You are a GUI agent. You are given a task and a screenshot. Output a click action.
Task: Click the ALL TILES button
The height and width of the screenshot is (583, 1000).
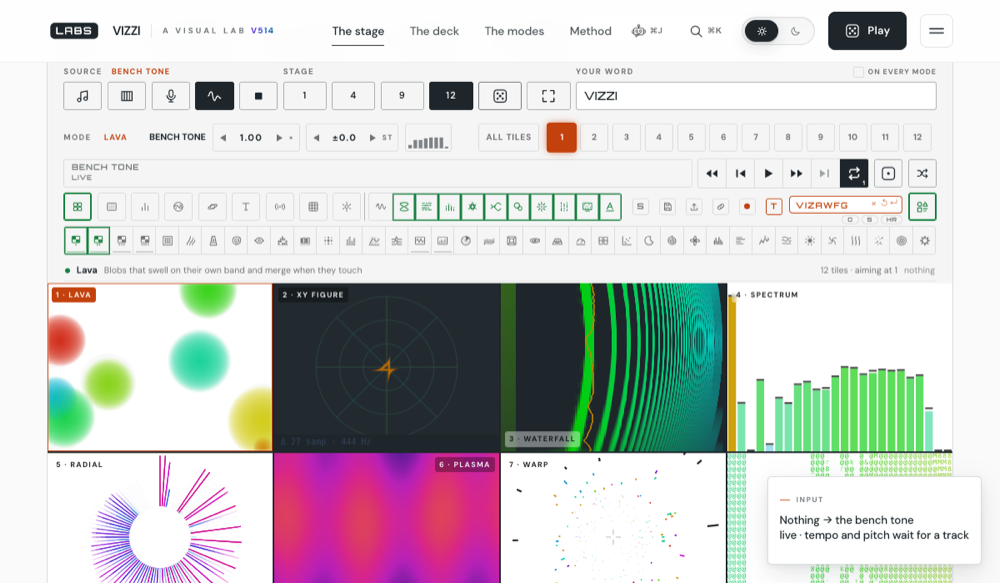click(508, 137)
